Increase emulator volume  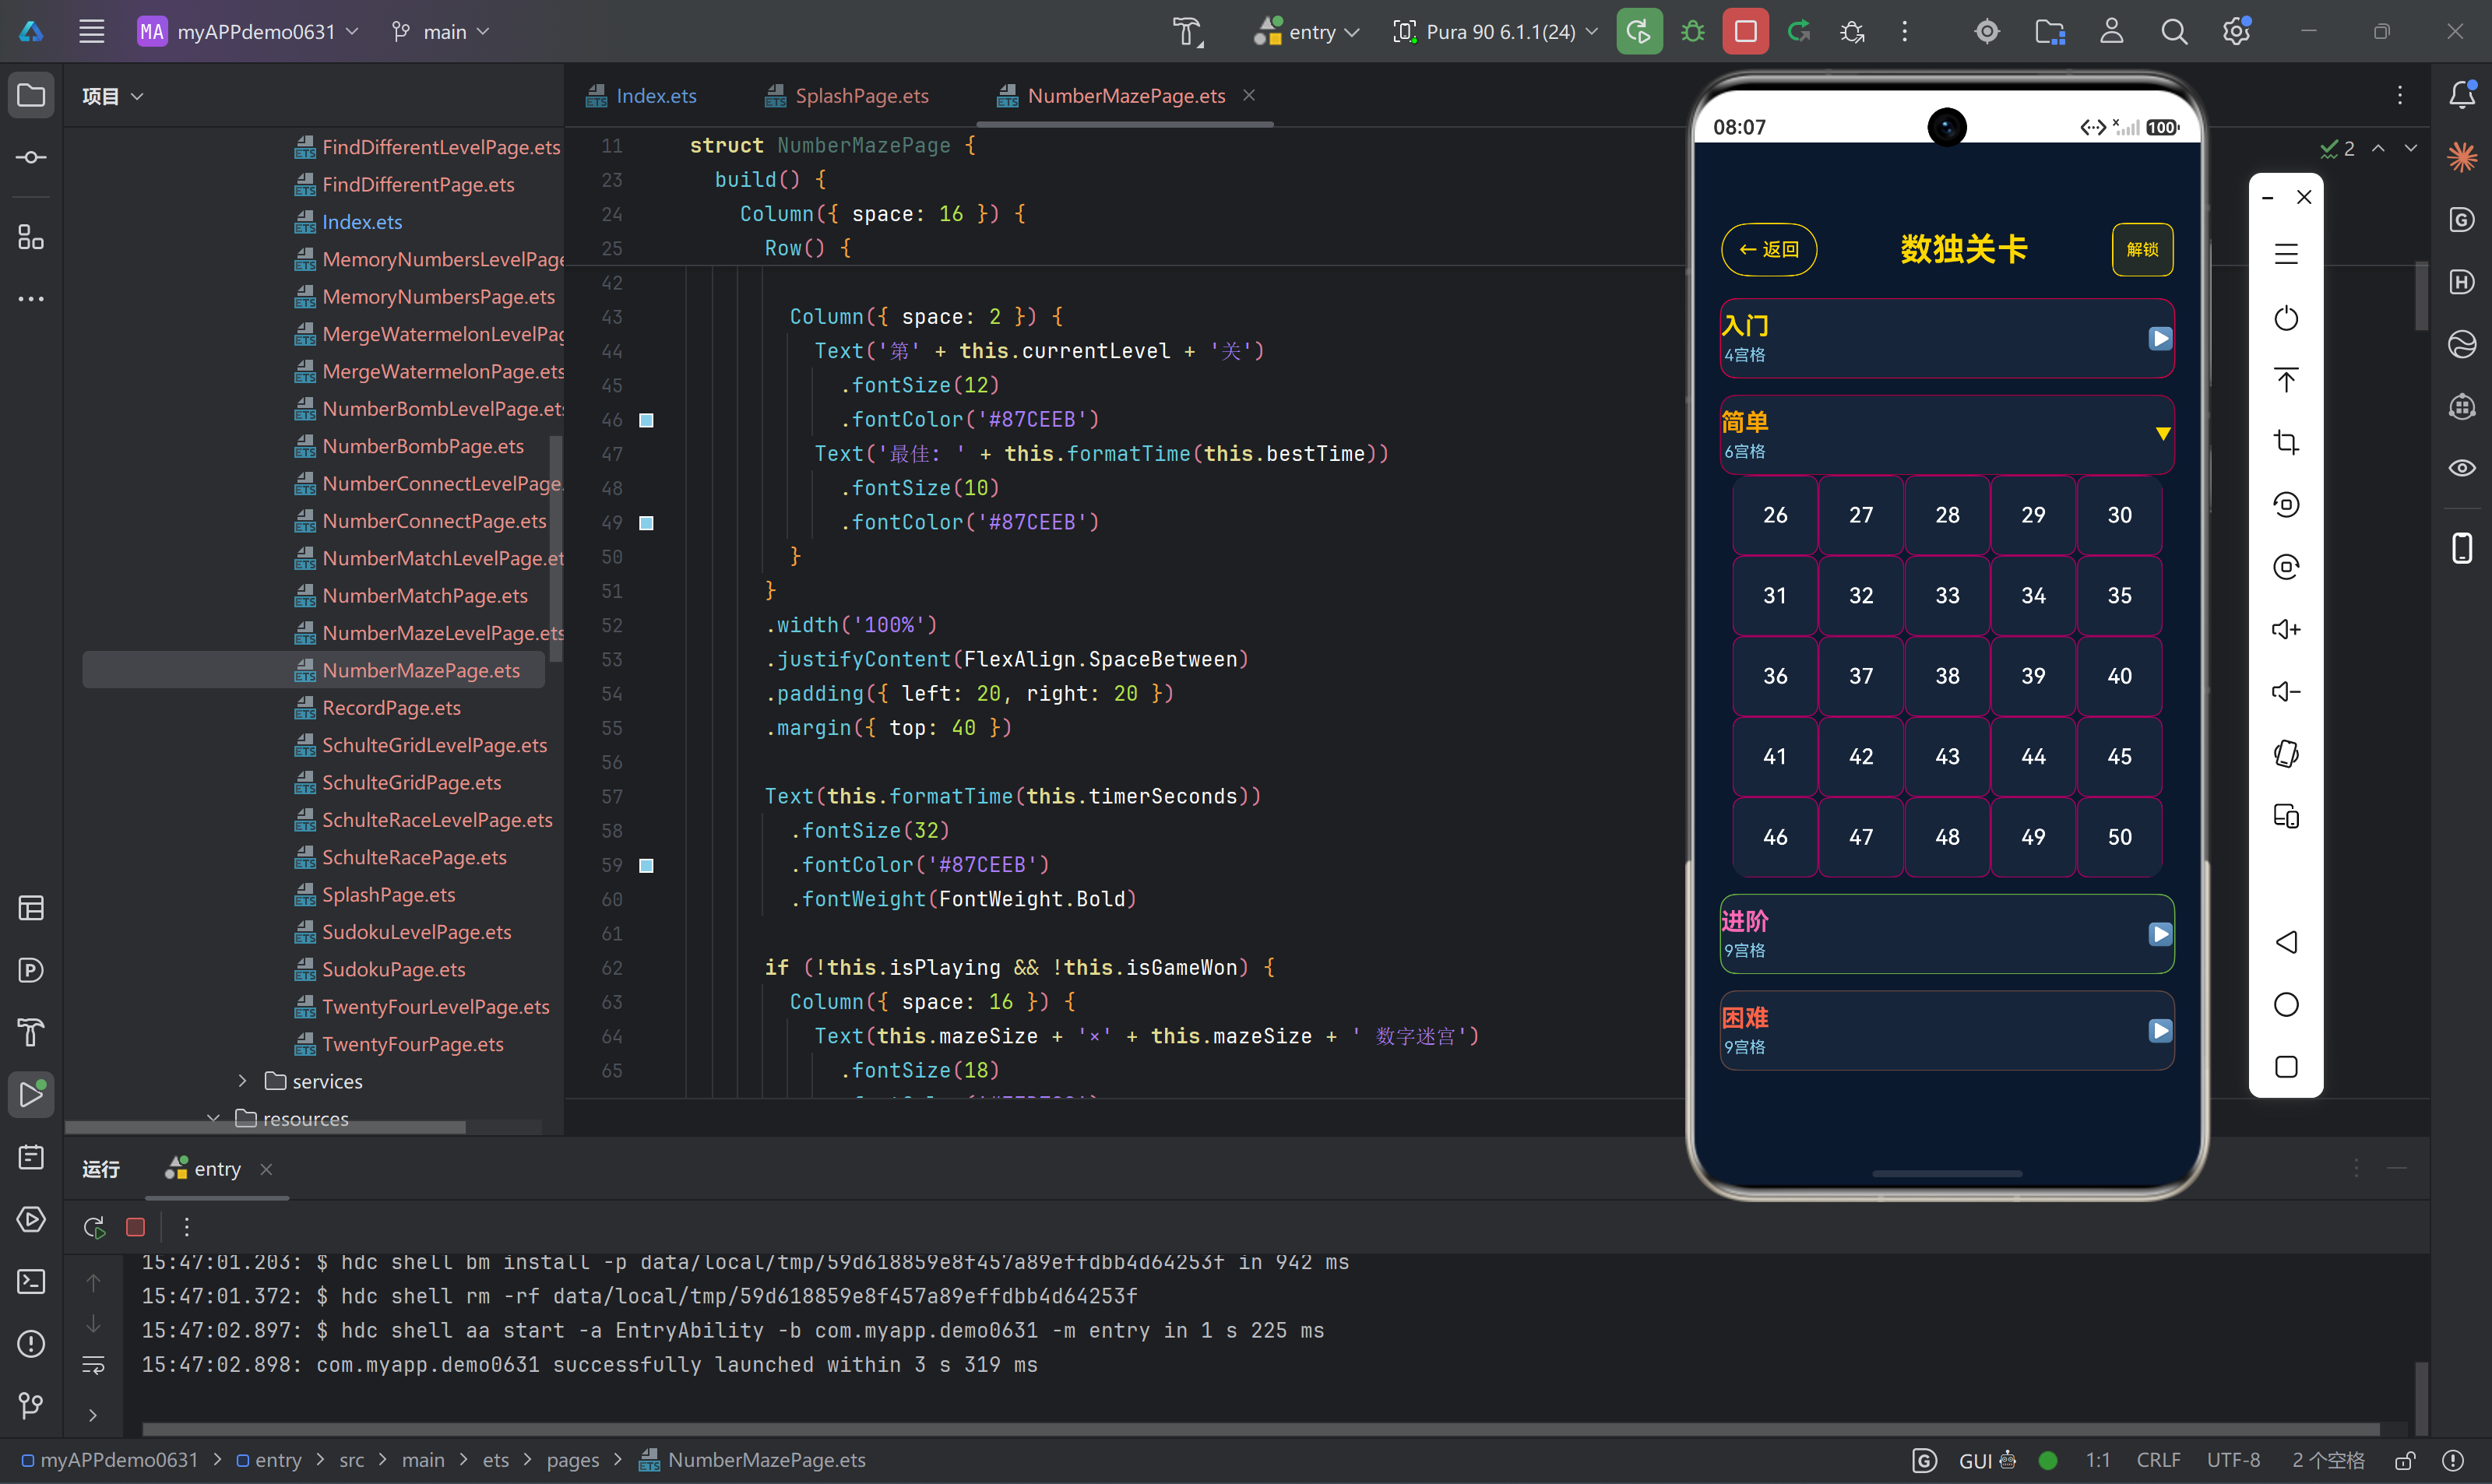coord(2285,629)
